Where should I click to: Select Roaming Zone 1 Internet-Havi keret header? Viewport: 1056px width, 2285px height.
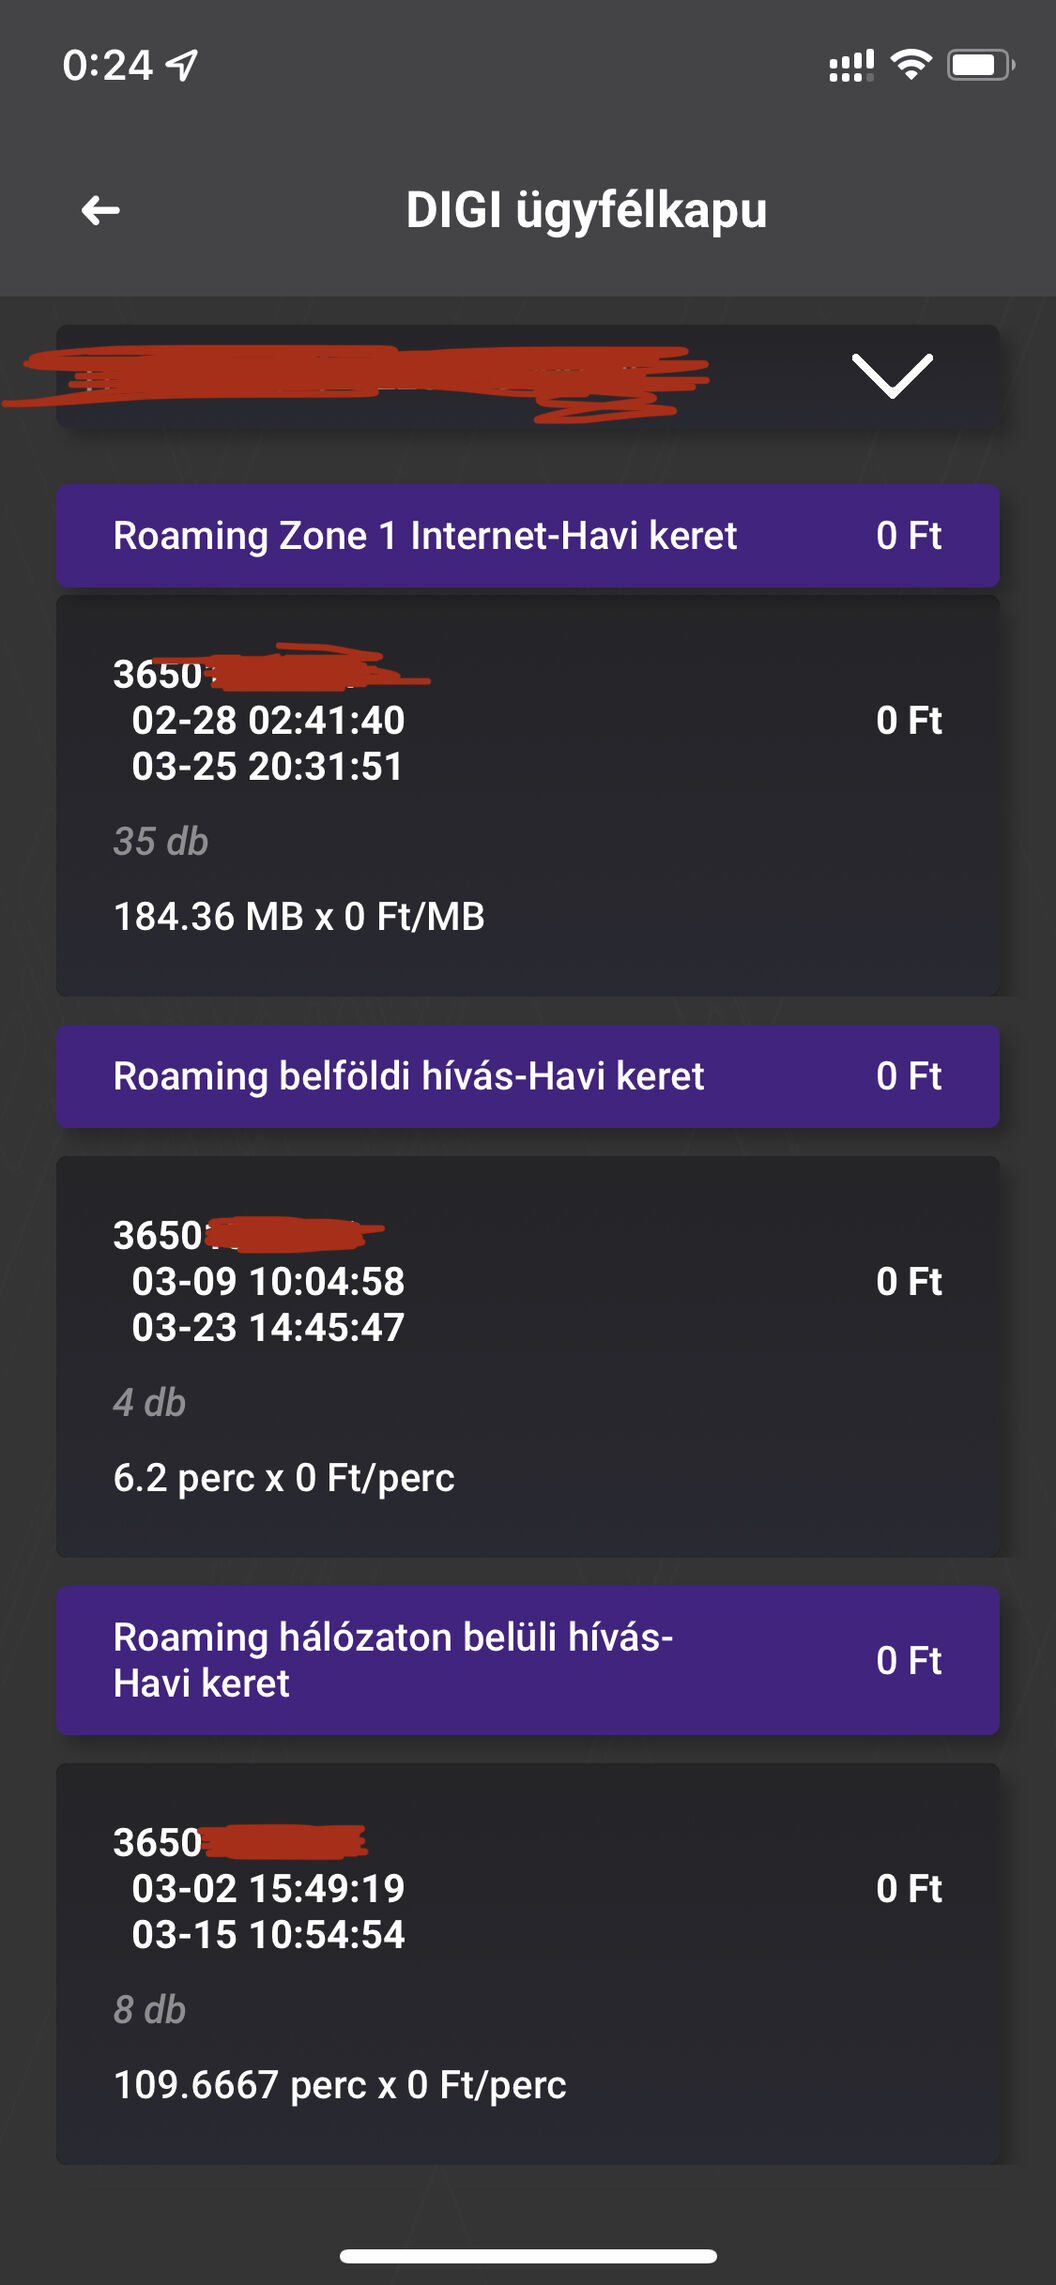(527, 536)
